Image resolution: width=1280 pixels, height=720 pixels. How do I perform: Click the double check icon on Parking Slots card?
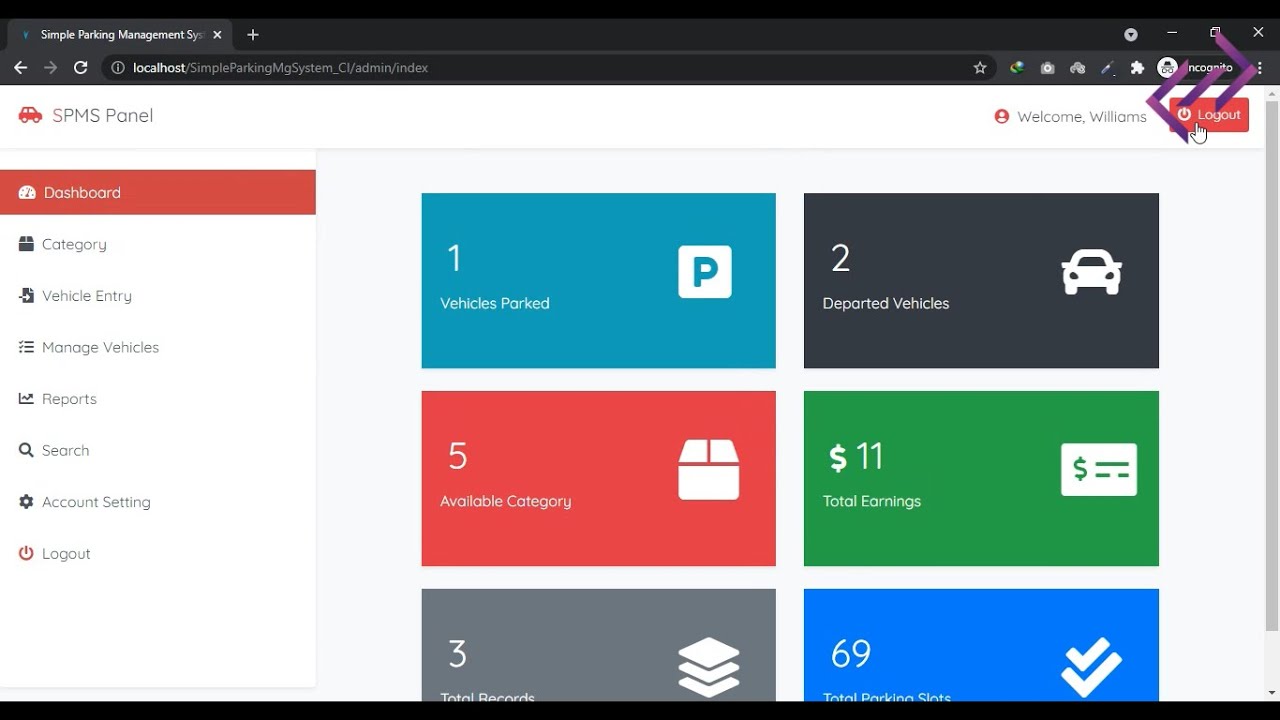click(1091, 666)
